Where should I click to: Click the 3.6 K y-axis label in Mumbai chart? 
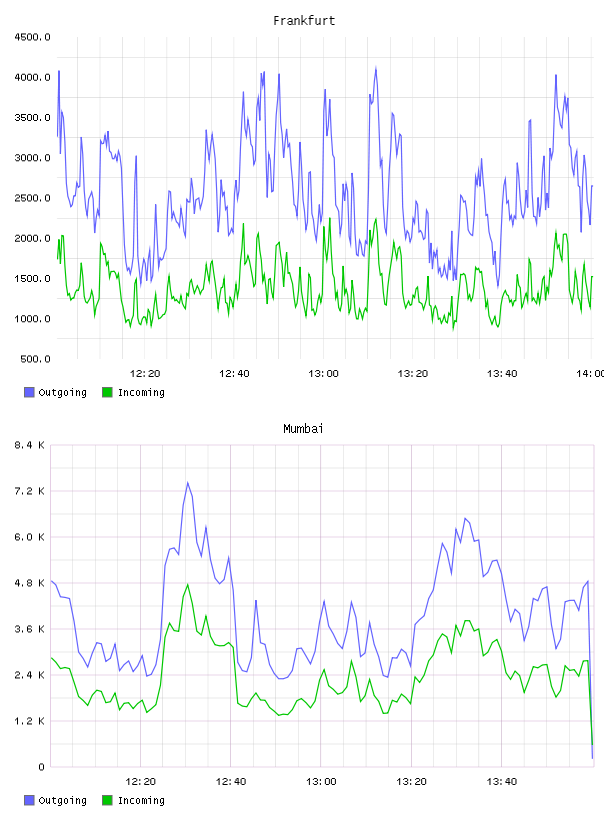[x=30, y=629]
